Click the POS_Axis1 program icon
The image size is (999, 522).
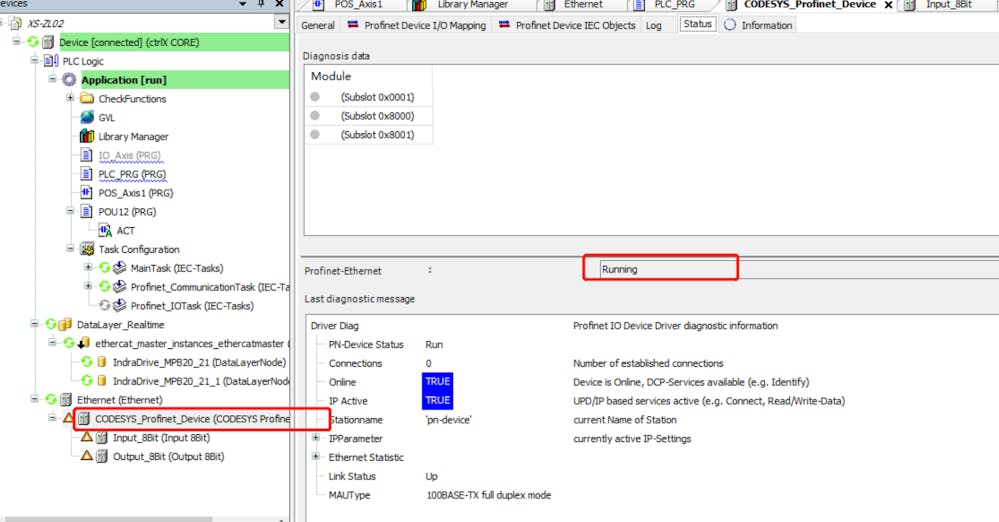[87, 193]
